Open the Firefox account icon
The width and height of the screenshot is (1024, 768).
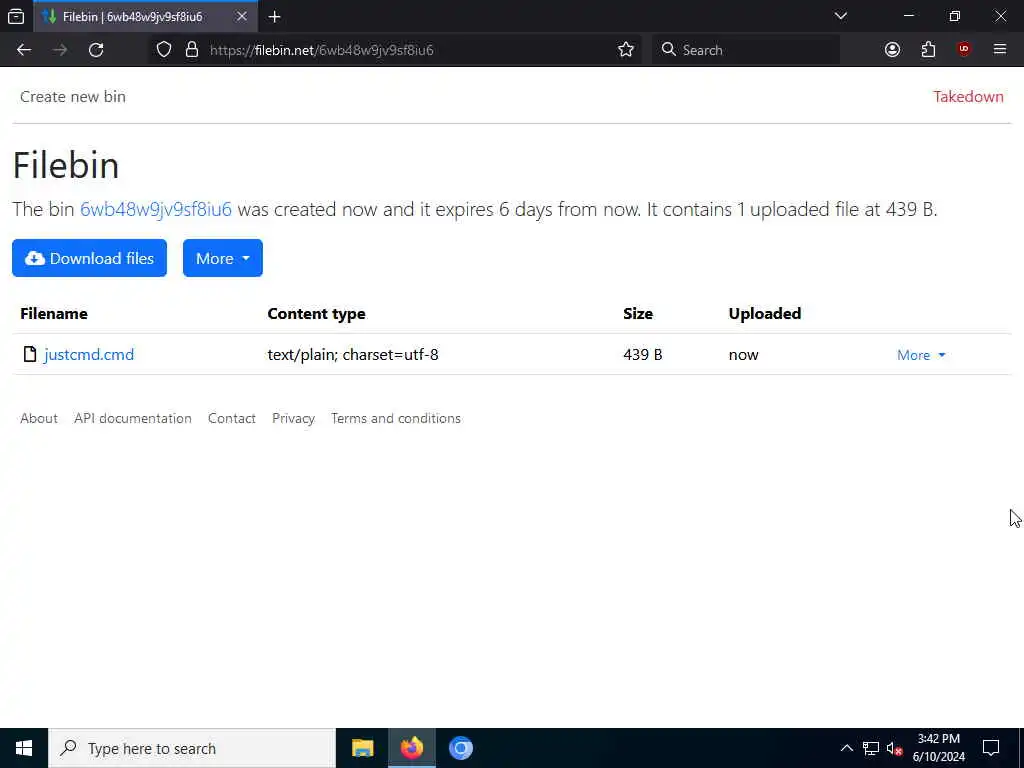892,50
